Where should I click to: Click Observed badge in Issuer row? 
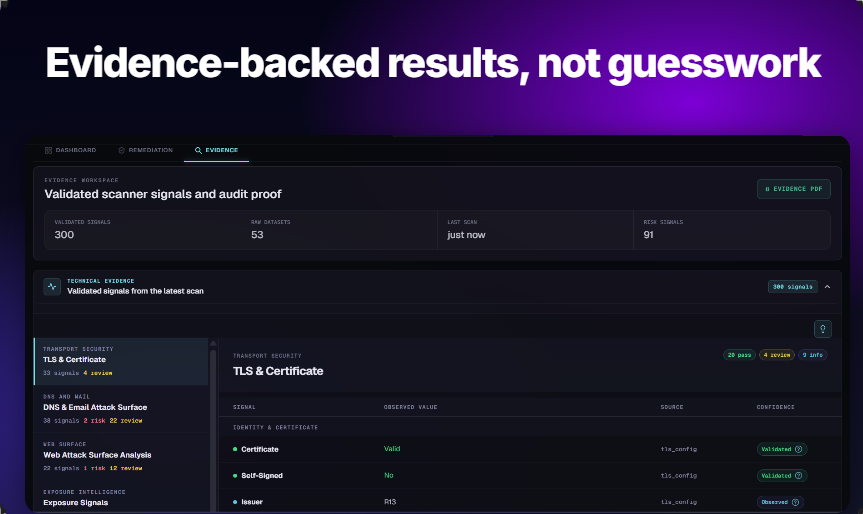click(780, 502)
